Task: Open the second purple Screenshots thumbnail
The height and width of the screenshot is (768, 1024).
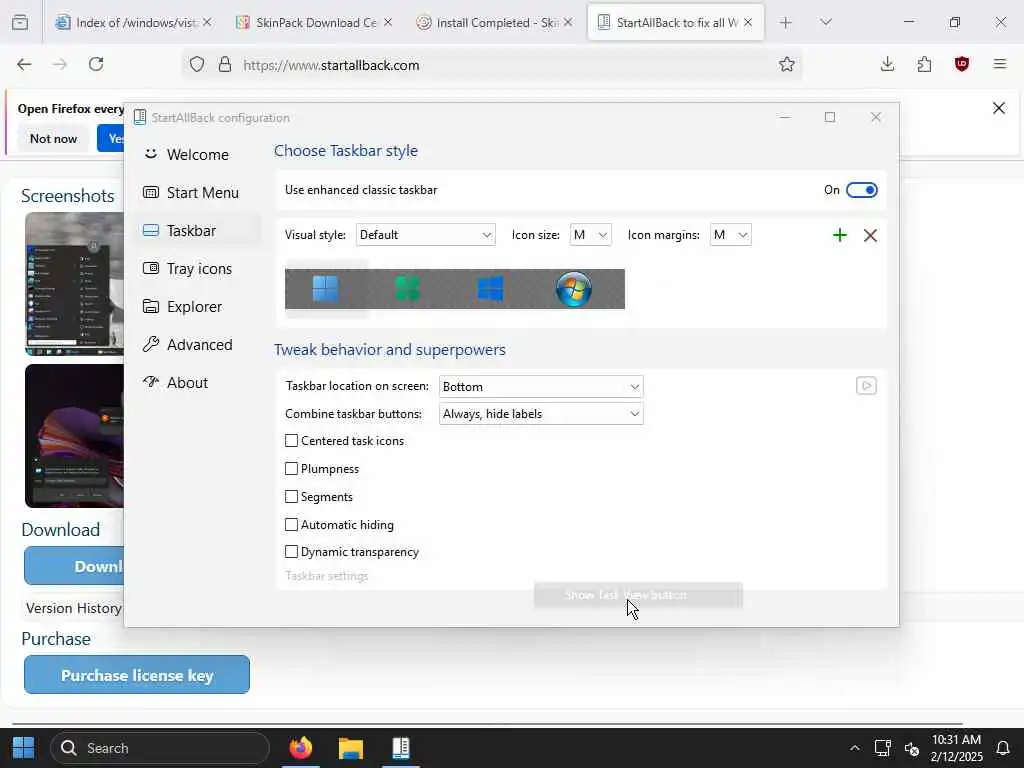Action: pos(74,436)
